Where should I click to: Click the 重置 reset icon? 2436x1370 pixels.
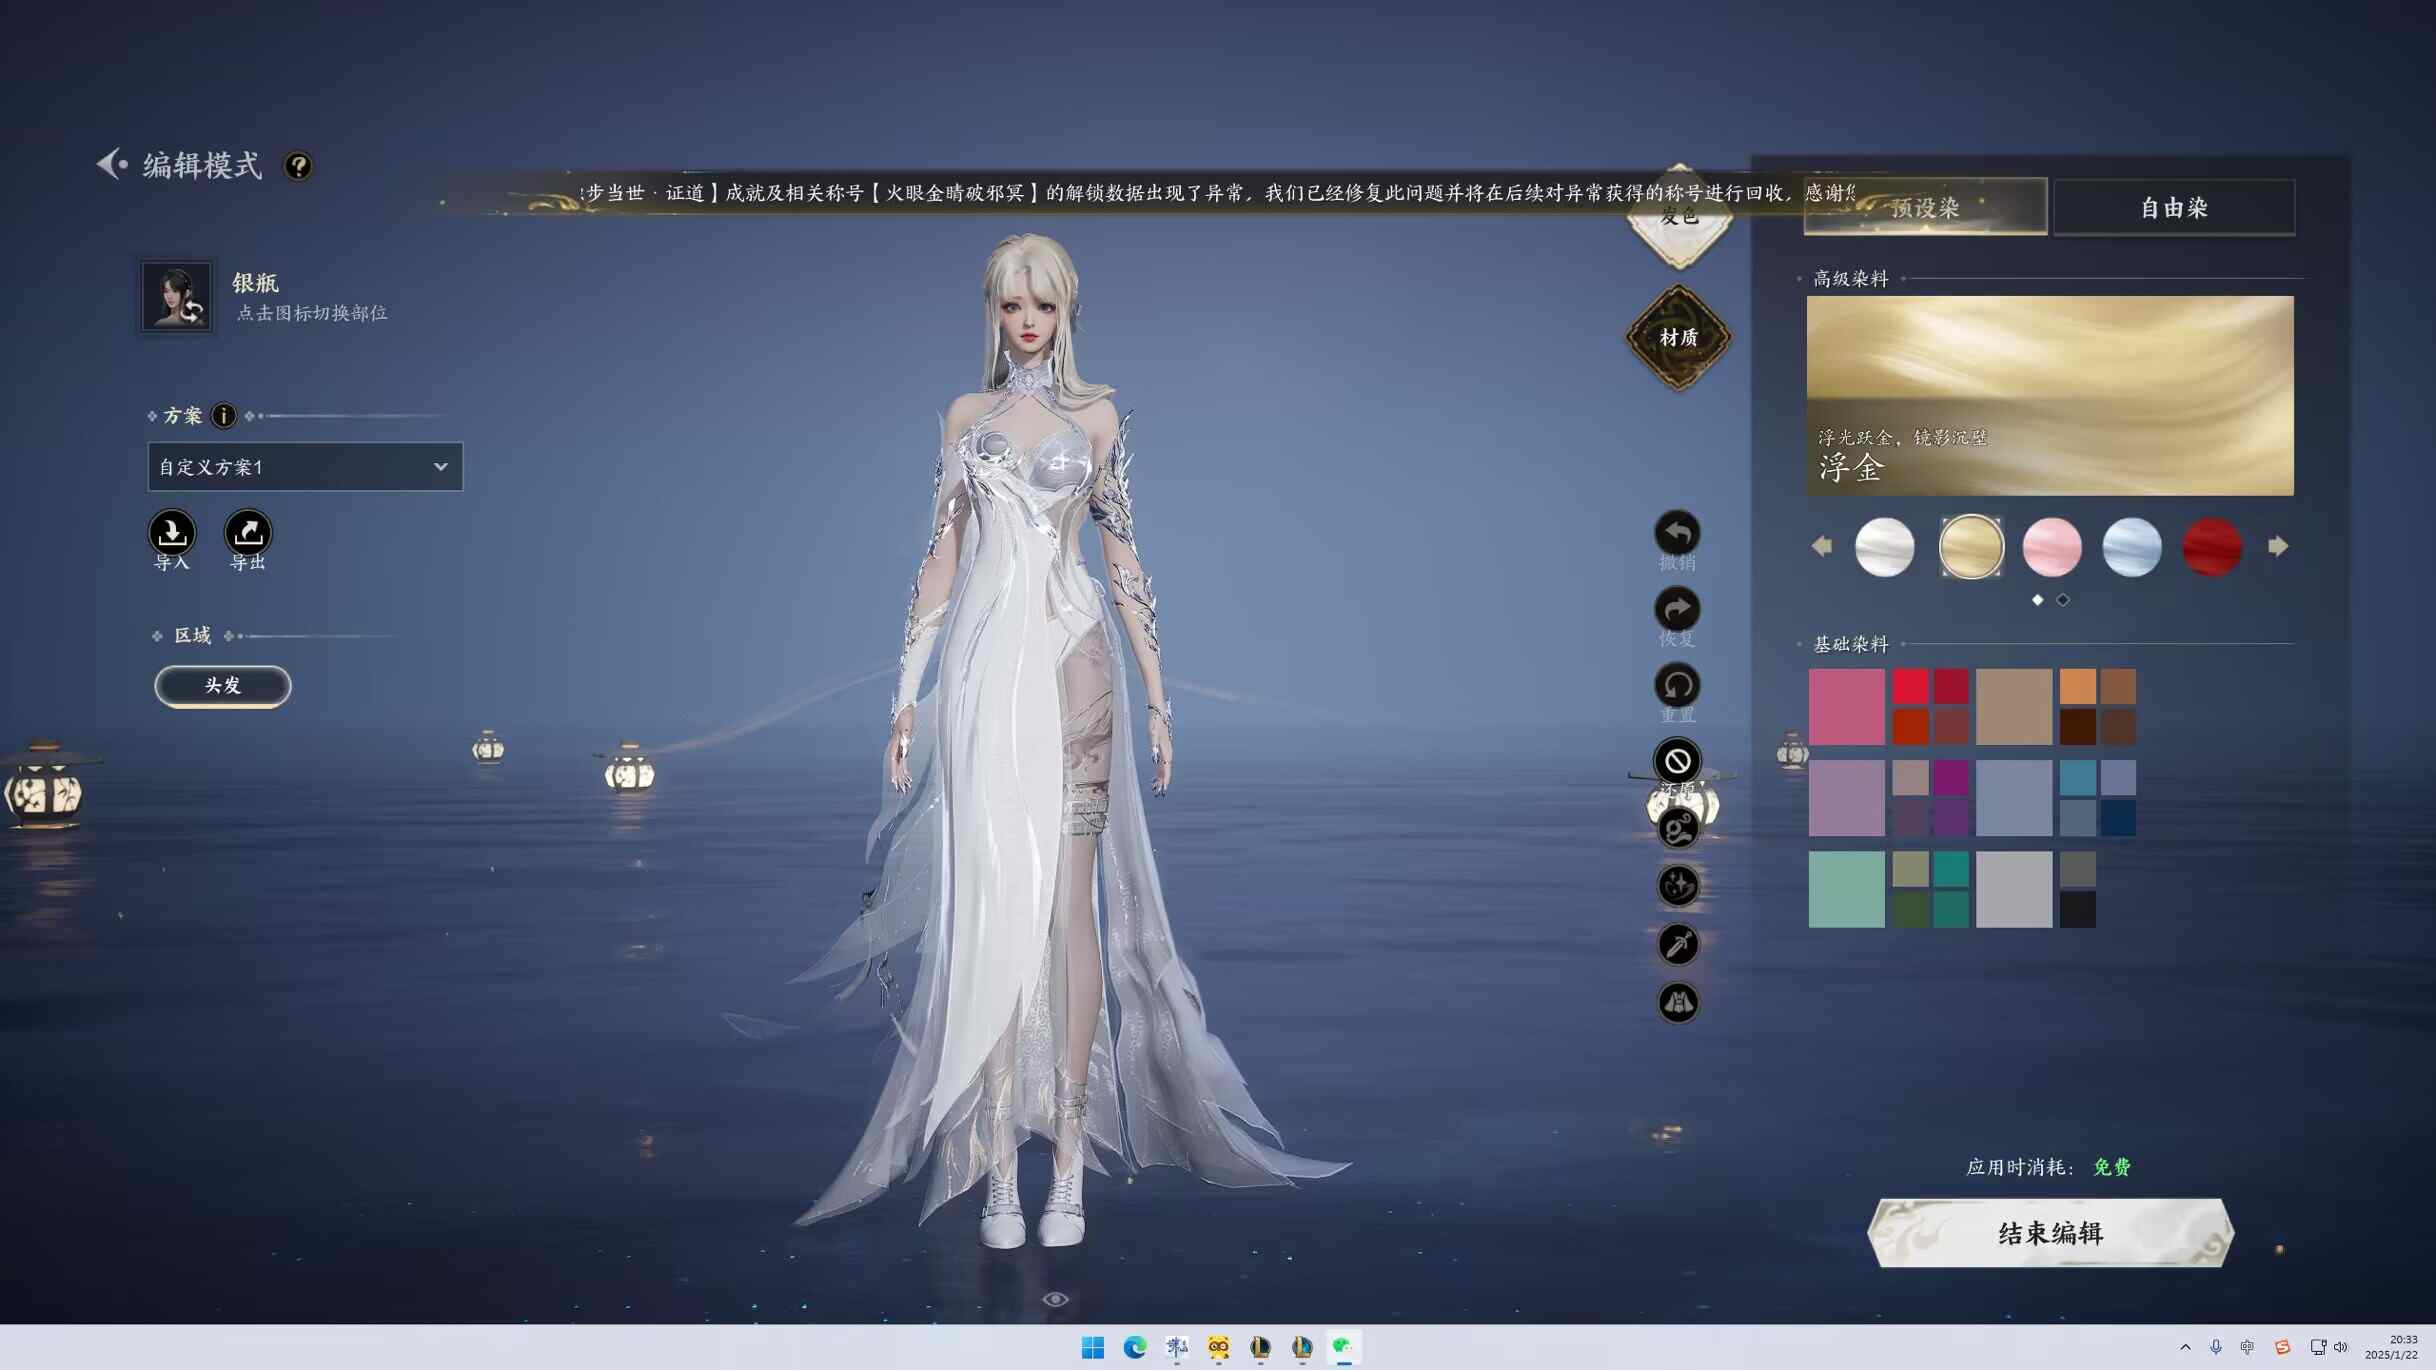(1678, 686)
